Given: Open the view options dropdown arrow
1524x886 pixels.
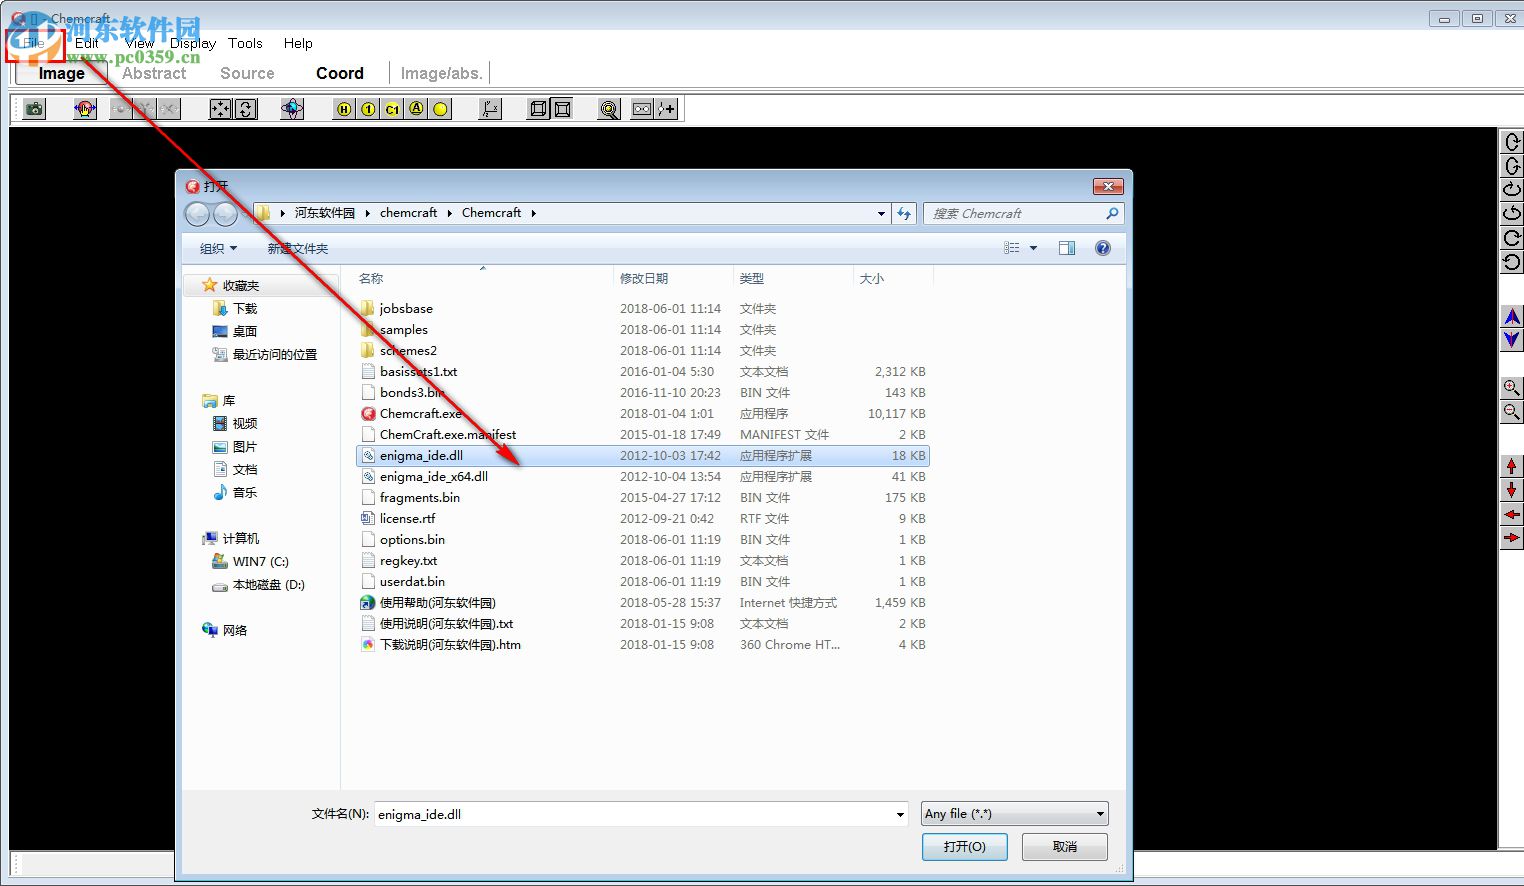Looking at the screenshot, I should 1033,248.
